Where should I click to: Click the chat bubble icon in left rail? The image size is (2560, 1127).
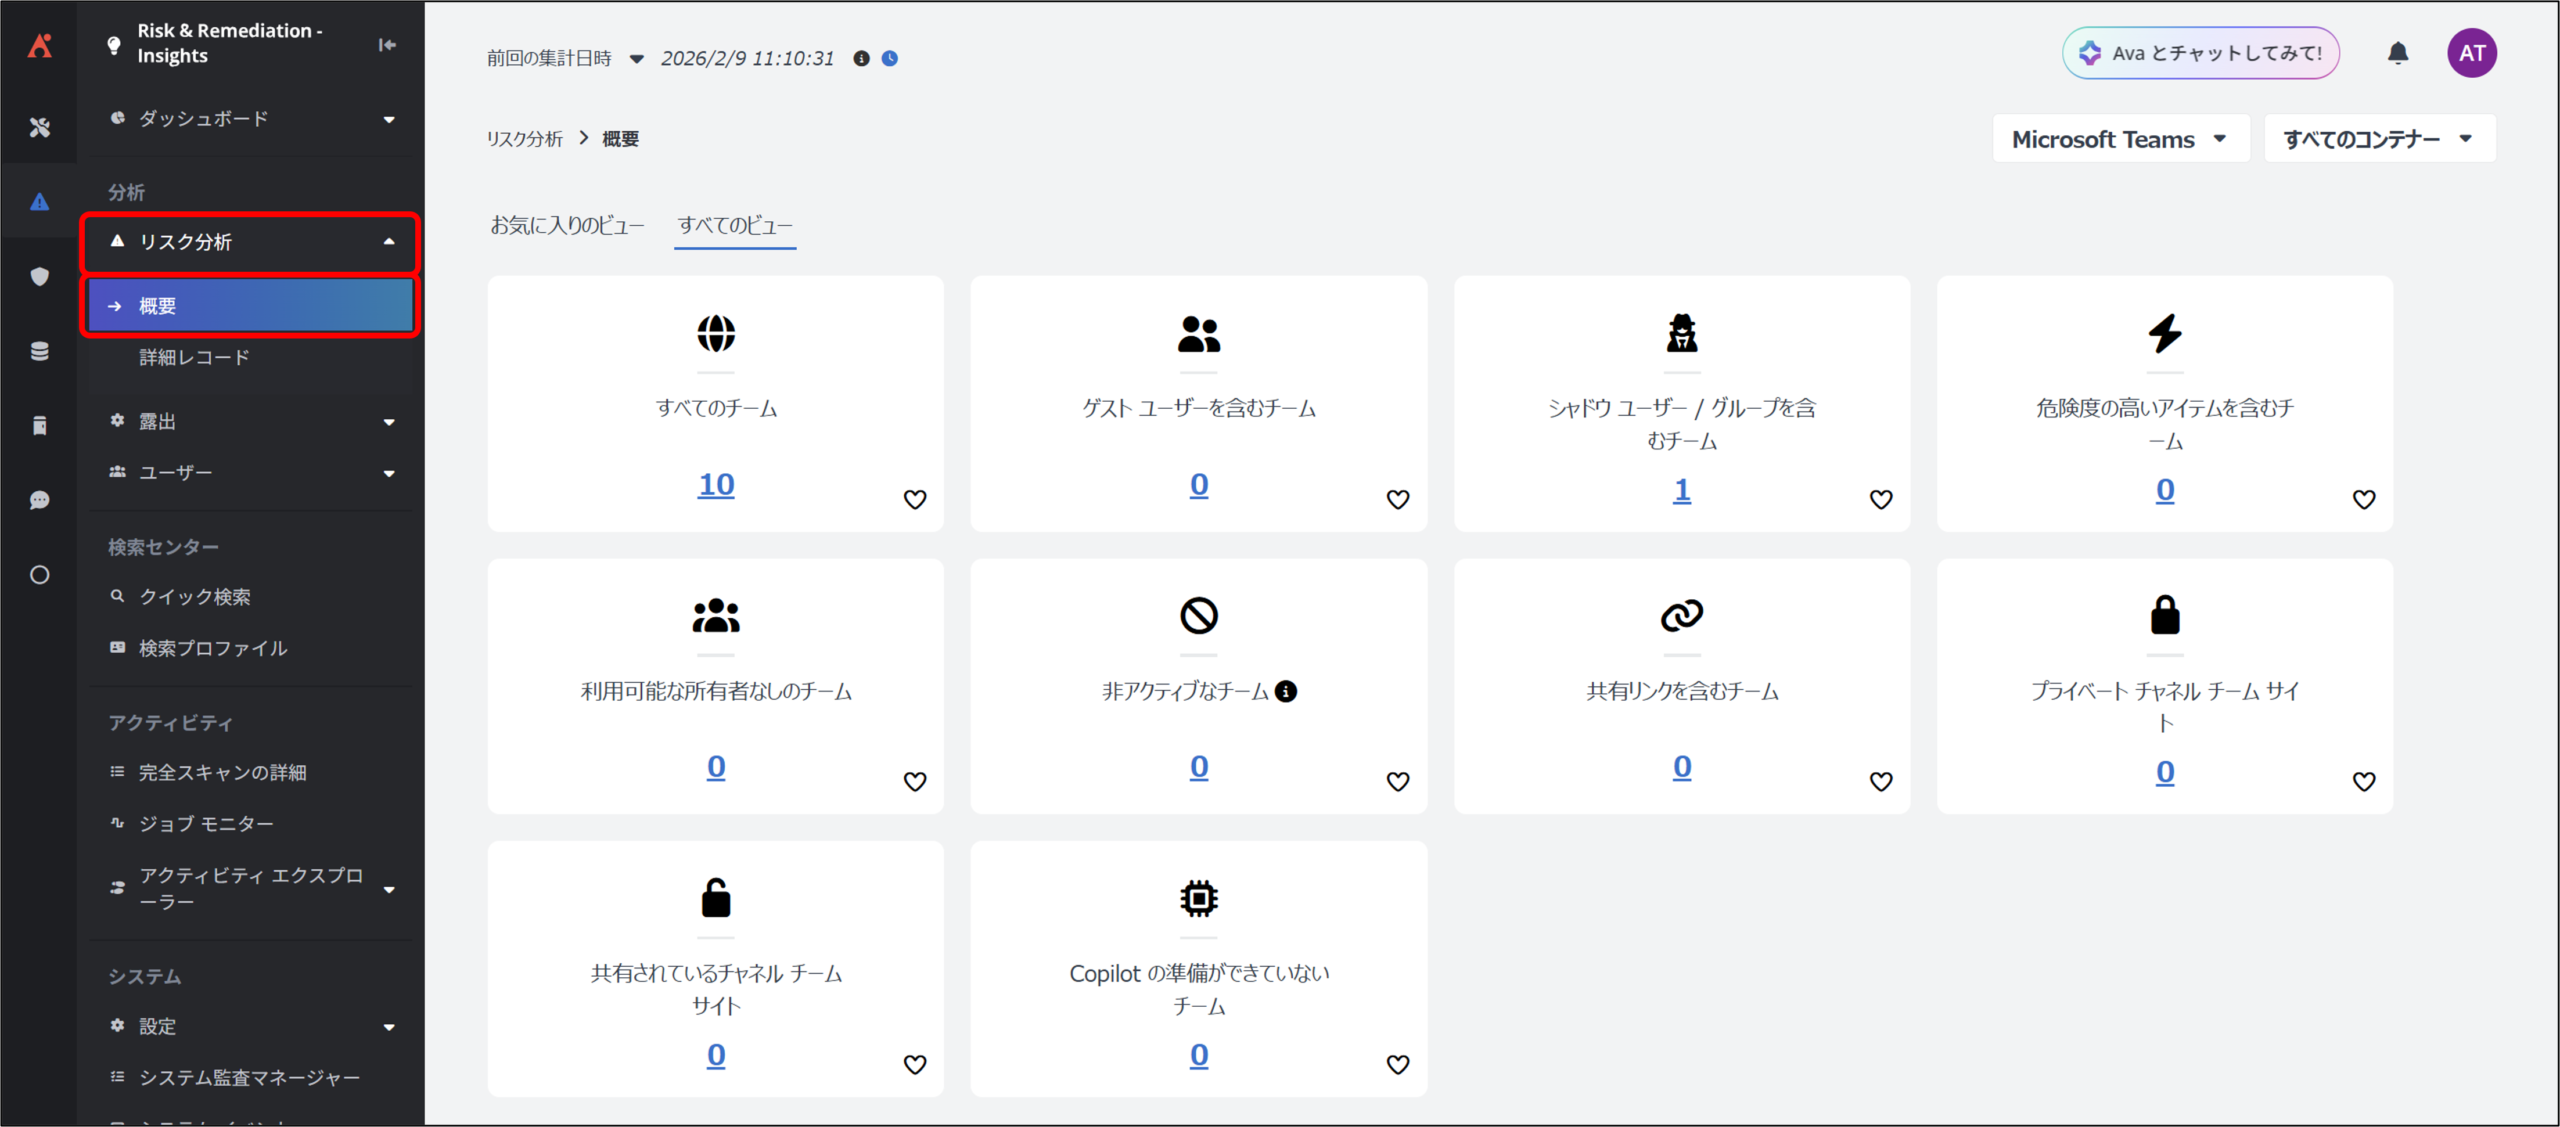pyautogui.click(x=39, y=500)
